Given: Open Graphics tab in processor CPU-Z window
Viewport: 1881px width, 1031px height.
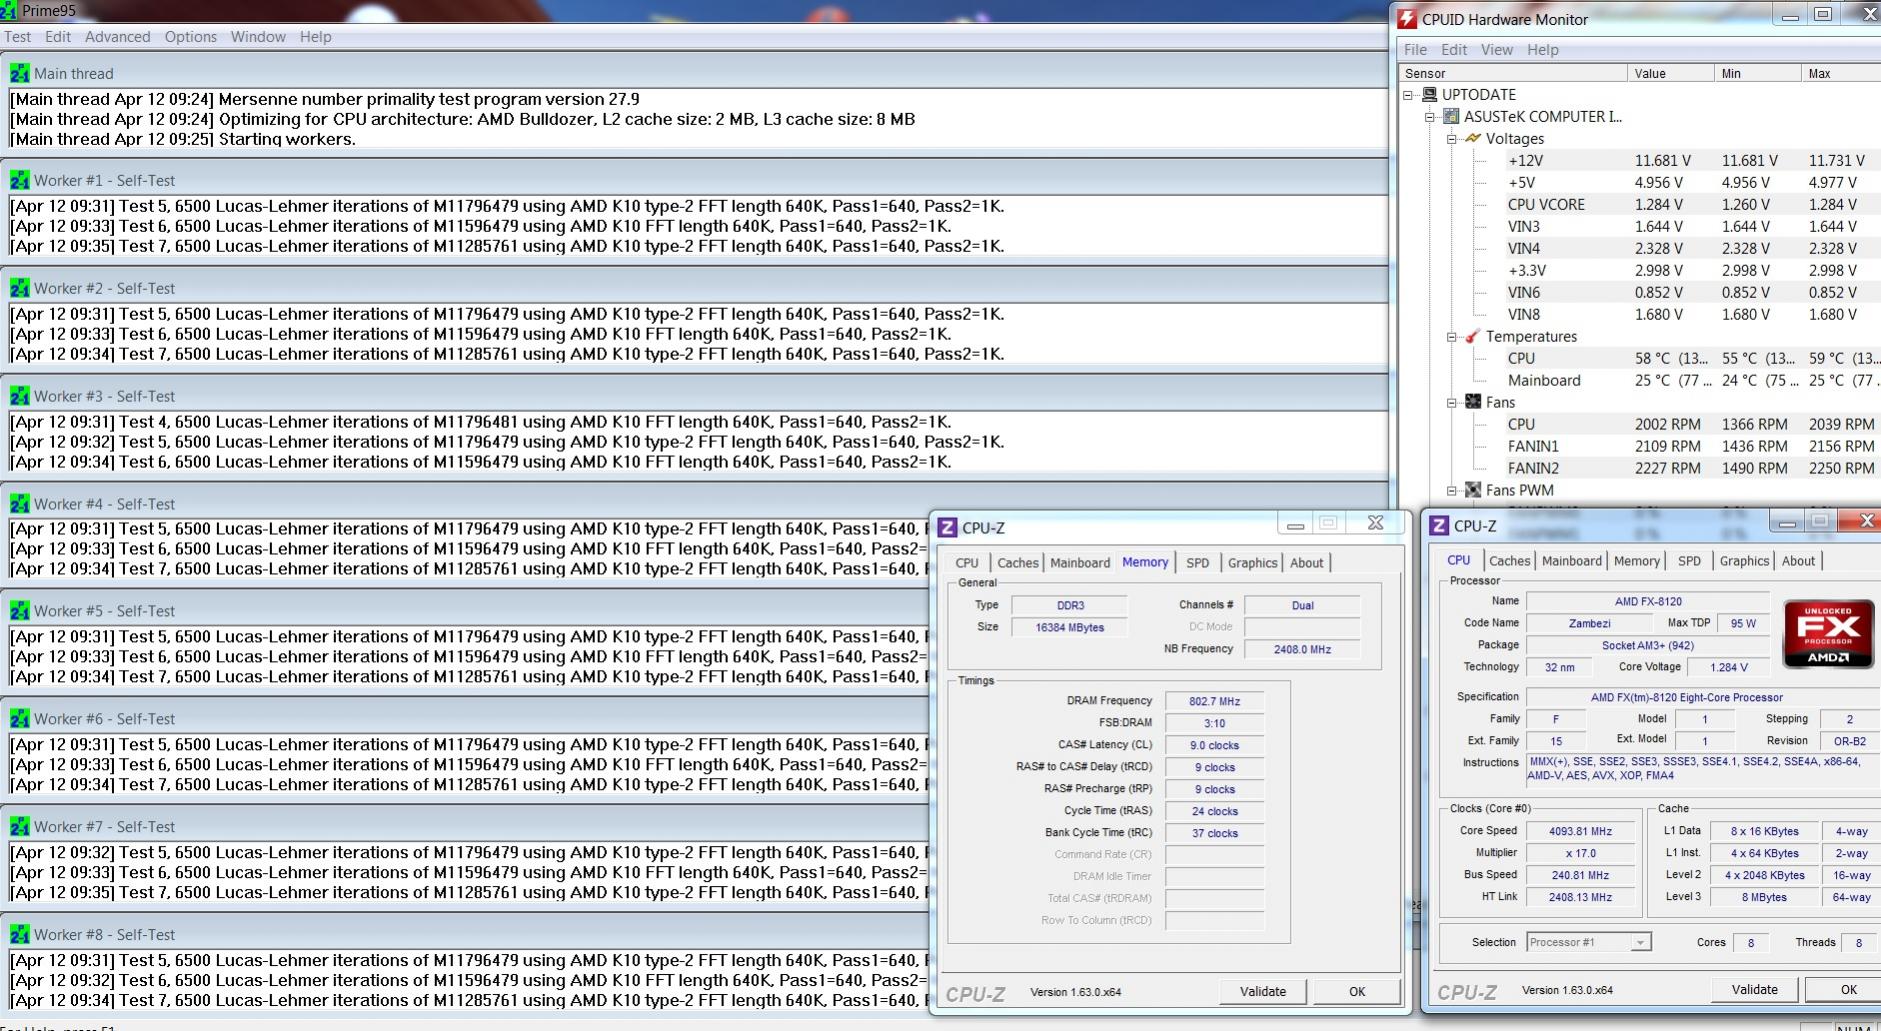Looking at the screenshot, I should (1745, 561).
